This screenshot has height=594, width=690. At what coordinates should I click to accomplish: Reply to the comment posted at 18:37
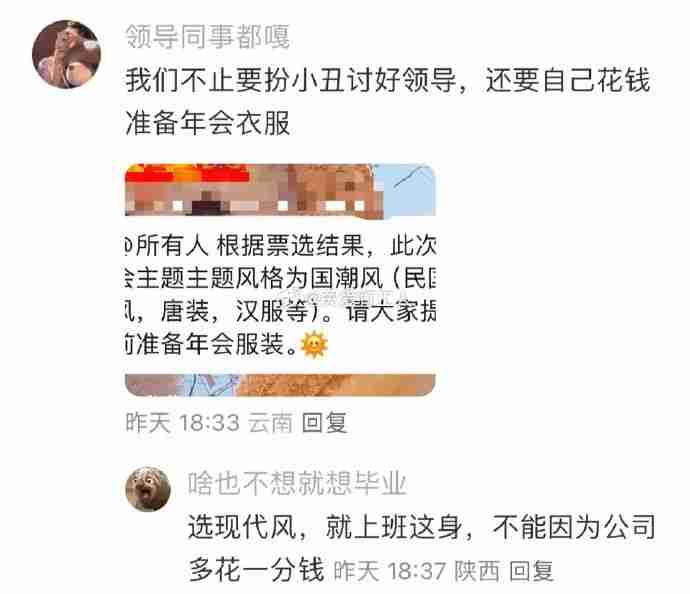(x=531, y=571)
